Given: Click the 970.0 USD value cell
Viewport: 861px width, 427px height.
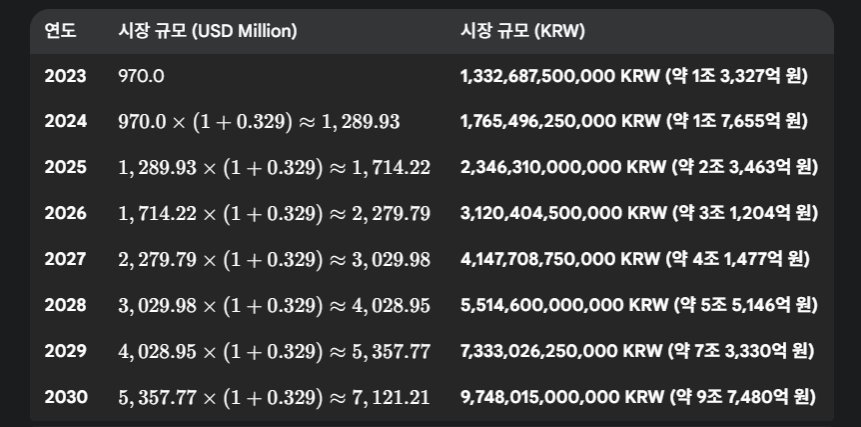Looking at the screenshot, I should (140, 76).
